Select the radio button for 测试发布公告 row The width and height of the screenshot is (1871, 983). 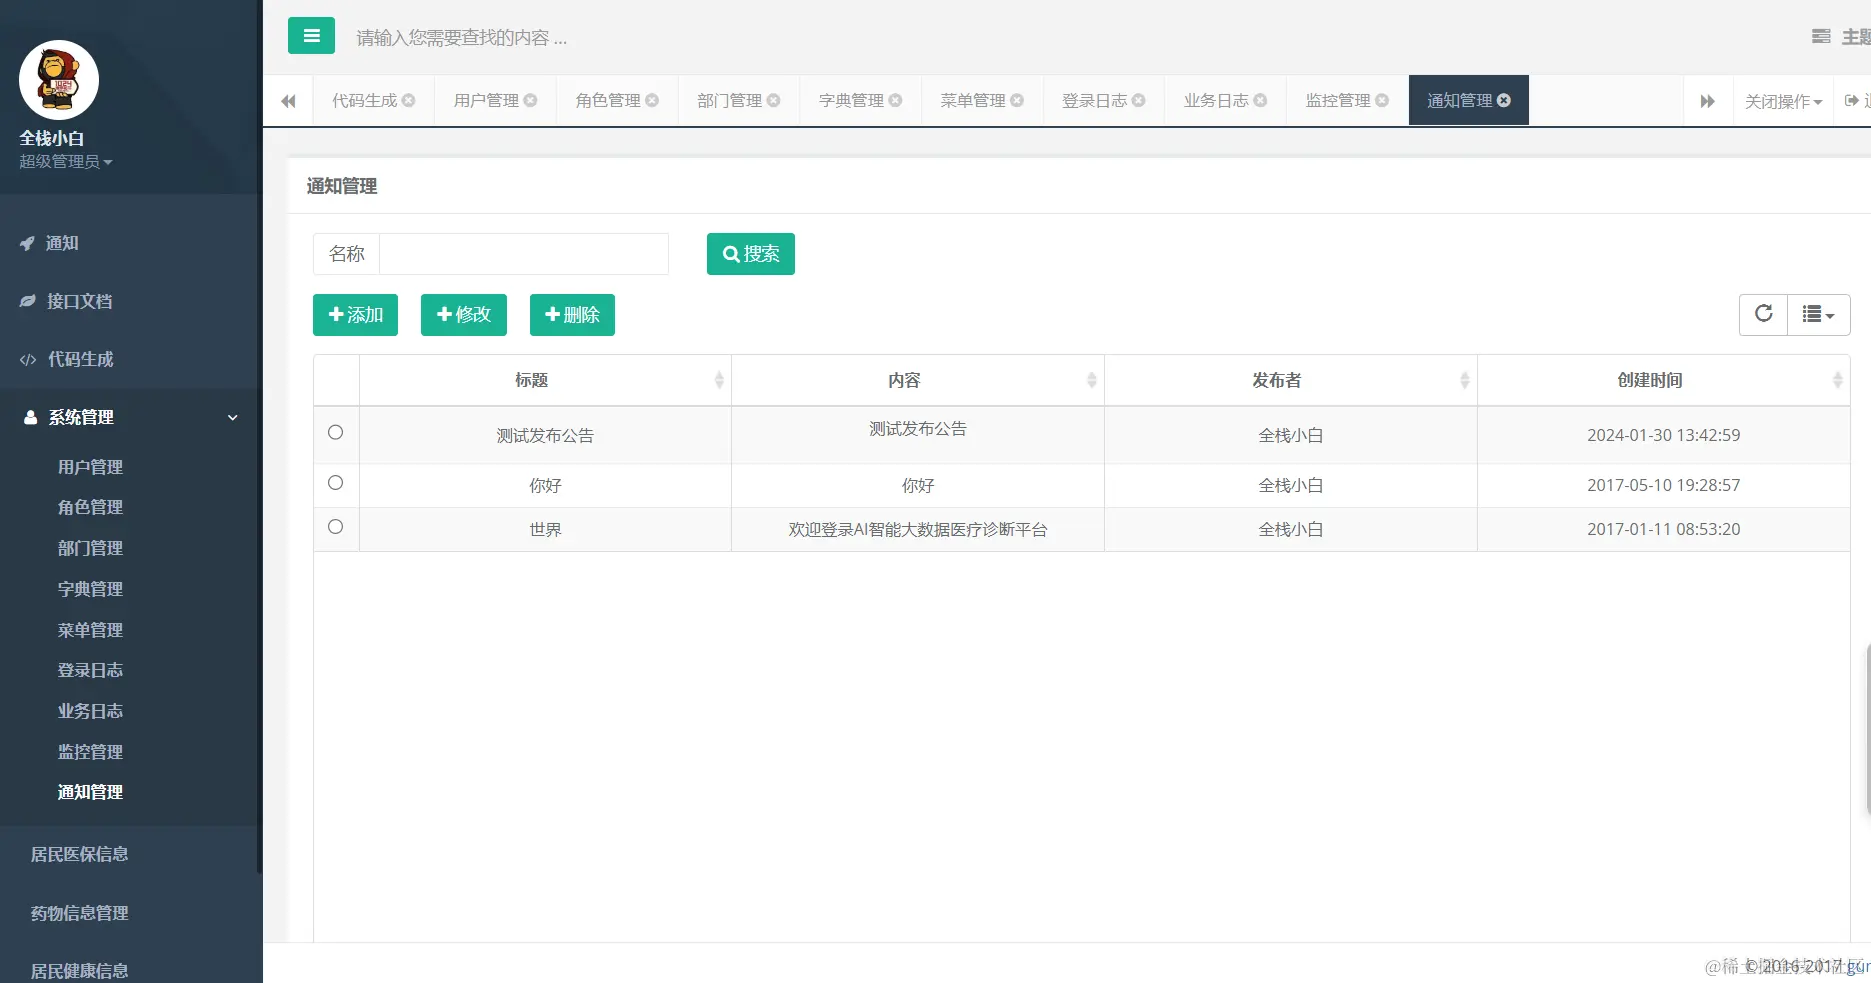point(336,432)
